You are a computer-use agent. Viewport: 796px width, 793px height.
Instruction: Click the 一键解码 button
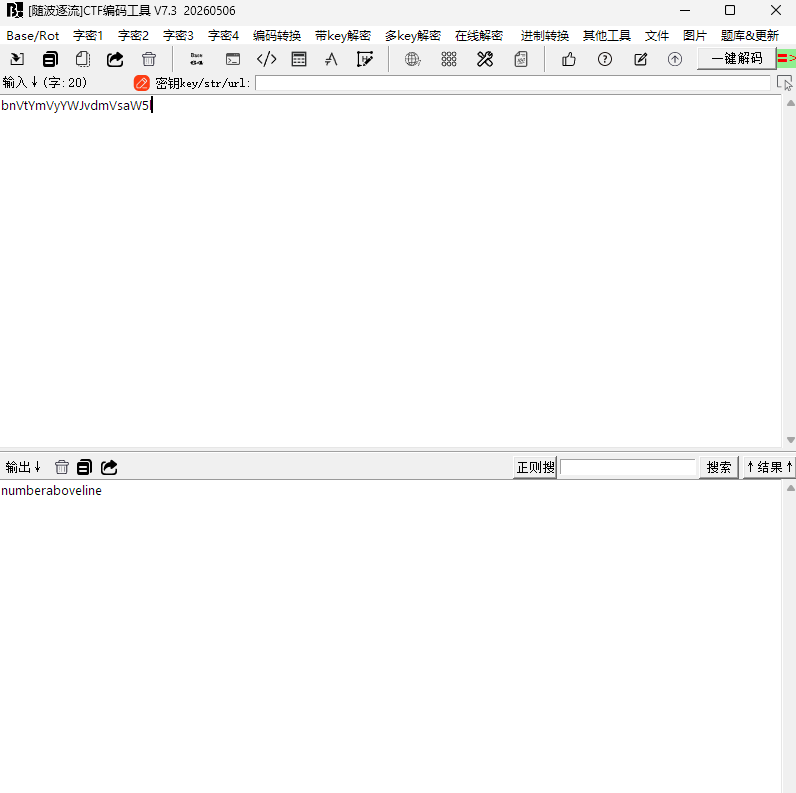click(x=737, y=58)
